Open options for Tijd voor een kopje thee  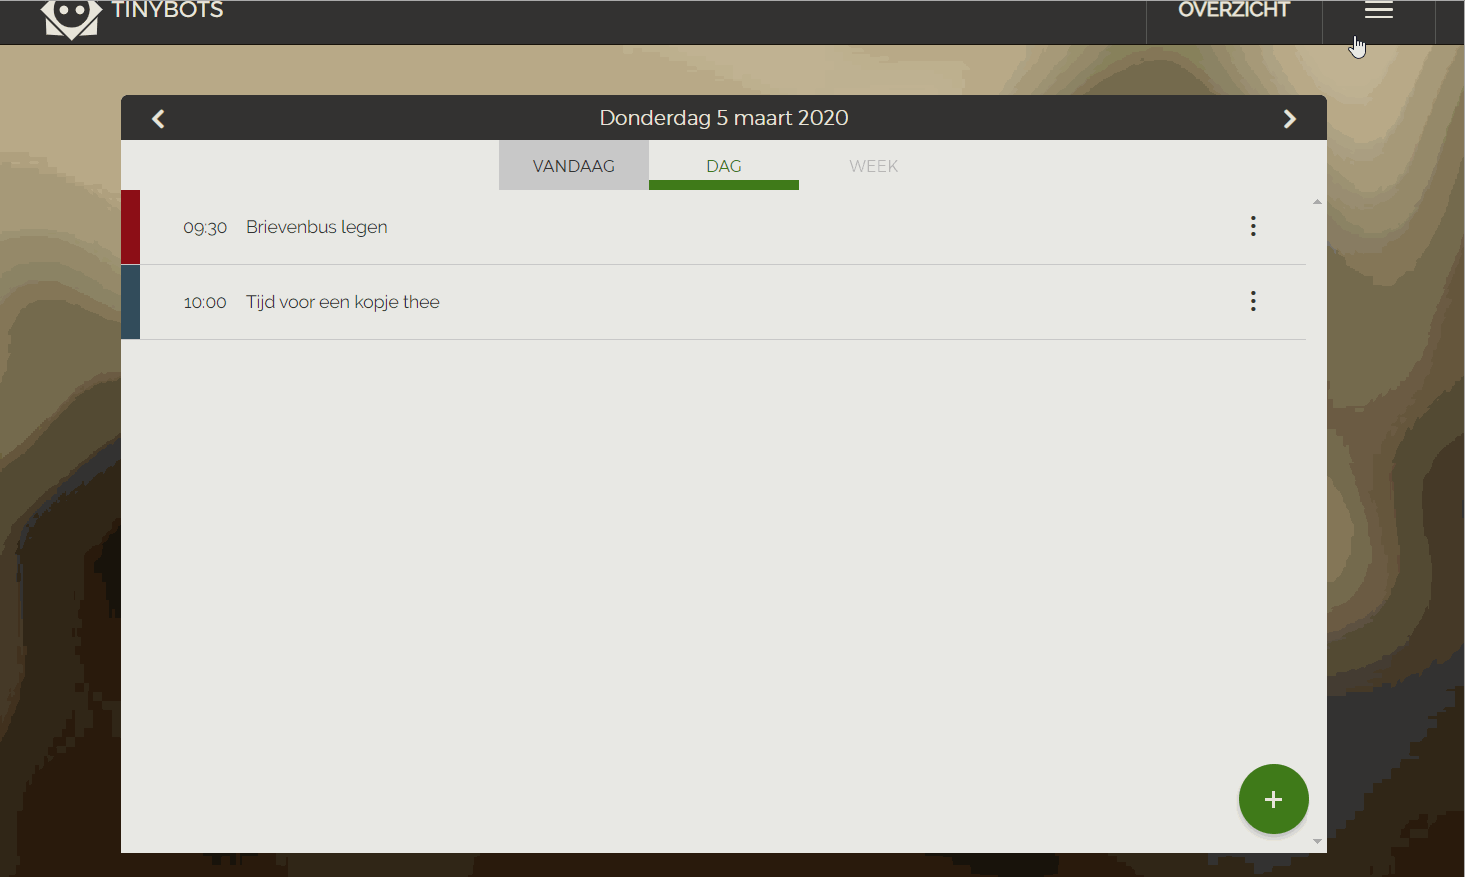[1253, 302]
